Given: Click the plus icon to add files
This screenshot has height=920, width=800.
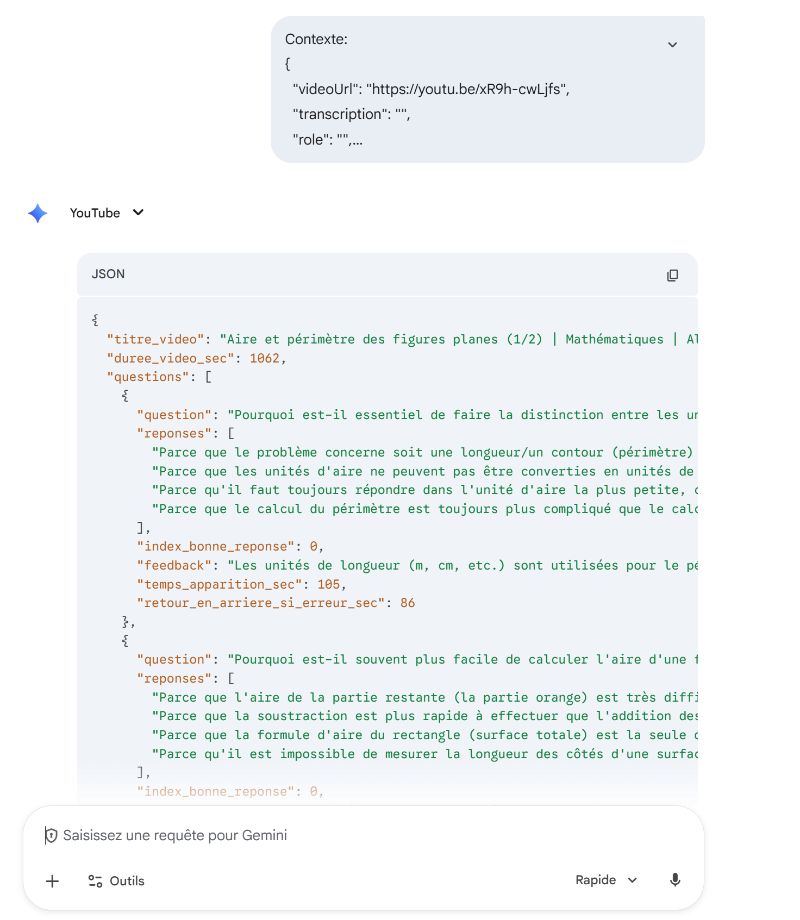Looking at the screenshot, I should click(x=53, y=881).
